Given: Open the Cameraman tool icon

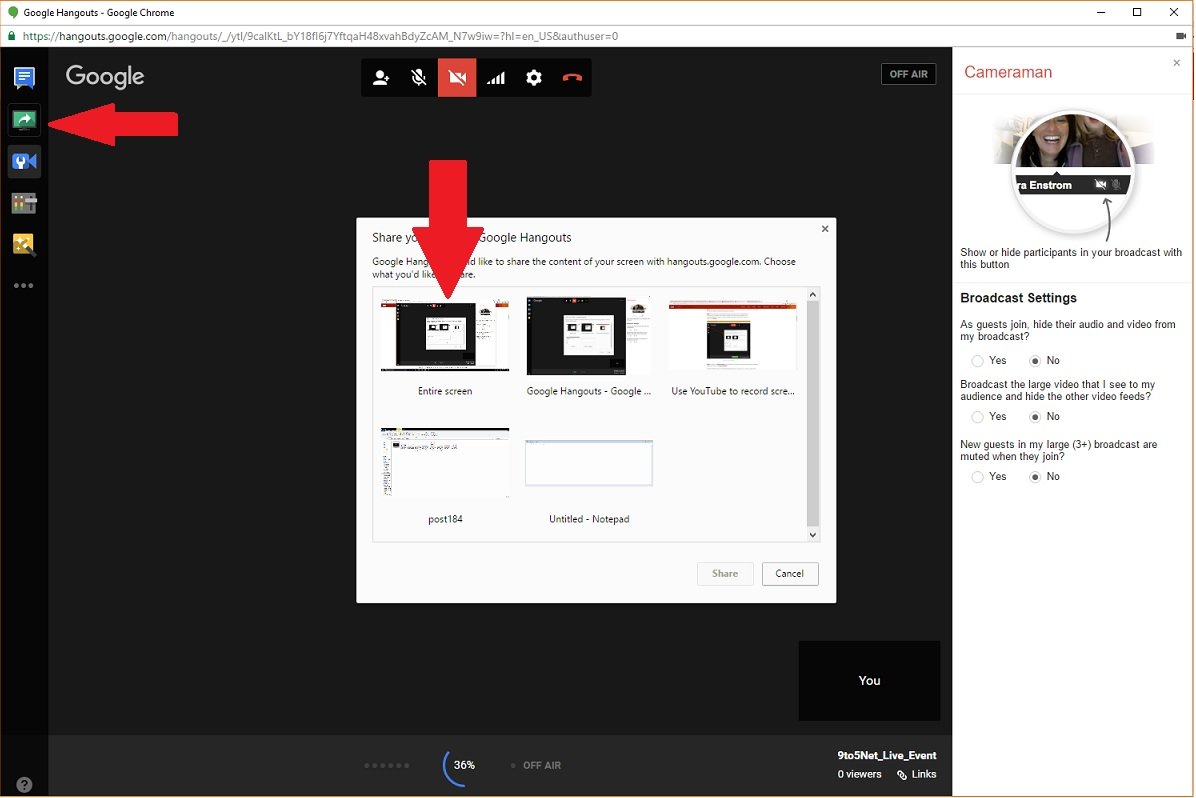Looking at the screenshot, I should [x=24, y=161].
